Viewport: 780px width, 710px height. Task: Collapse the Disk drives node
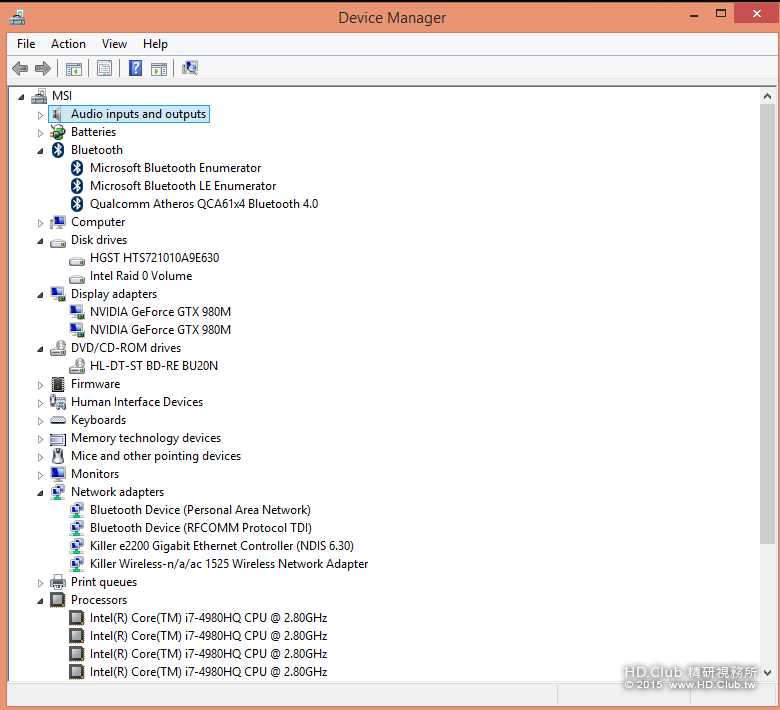[x=40, y=241]
